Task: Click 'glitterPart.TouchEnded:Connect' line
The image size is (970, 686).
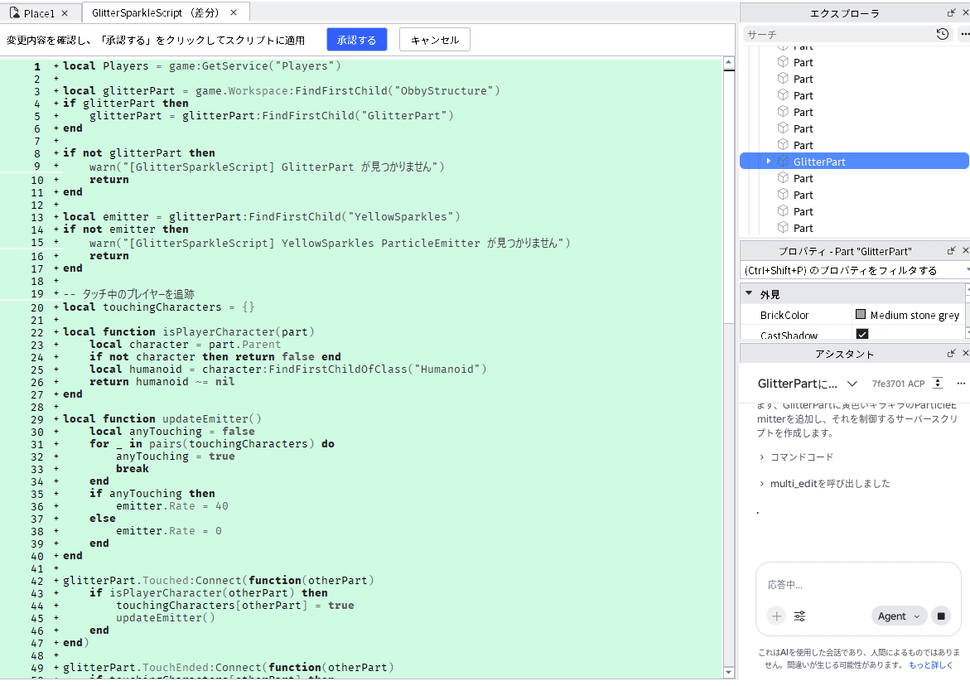Action: point(228,667)
